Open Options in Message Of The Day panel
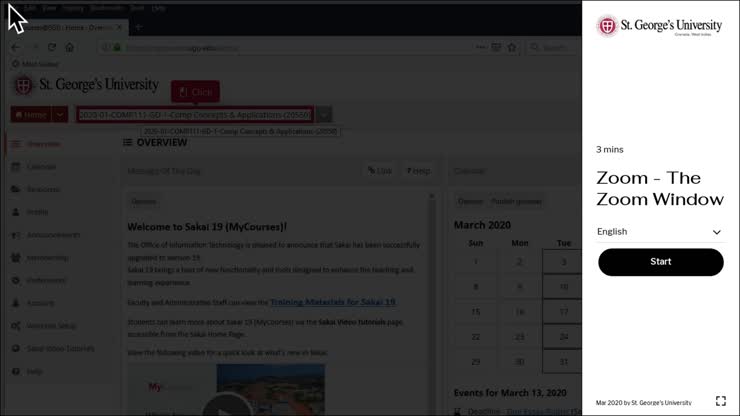This screenshot has height=416, width=740. pos(144,202)
